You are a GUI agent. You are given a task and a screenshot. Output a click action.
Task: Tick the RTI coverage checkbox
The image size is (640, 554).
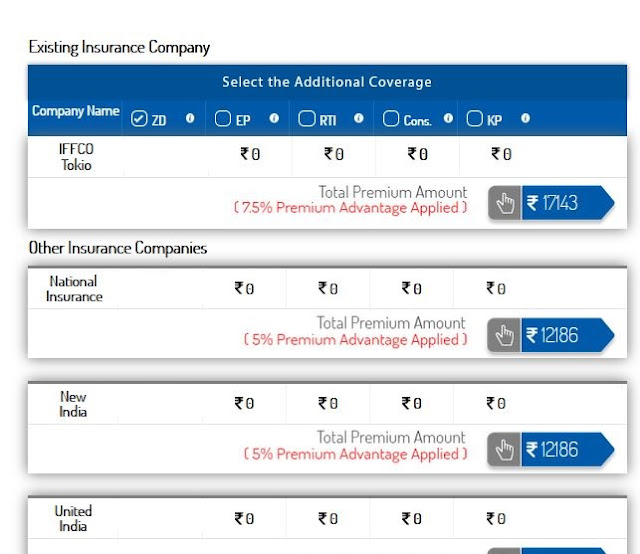coord(307,118)
